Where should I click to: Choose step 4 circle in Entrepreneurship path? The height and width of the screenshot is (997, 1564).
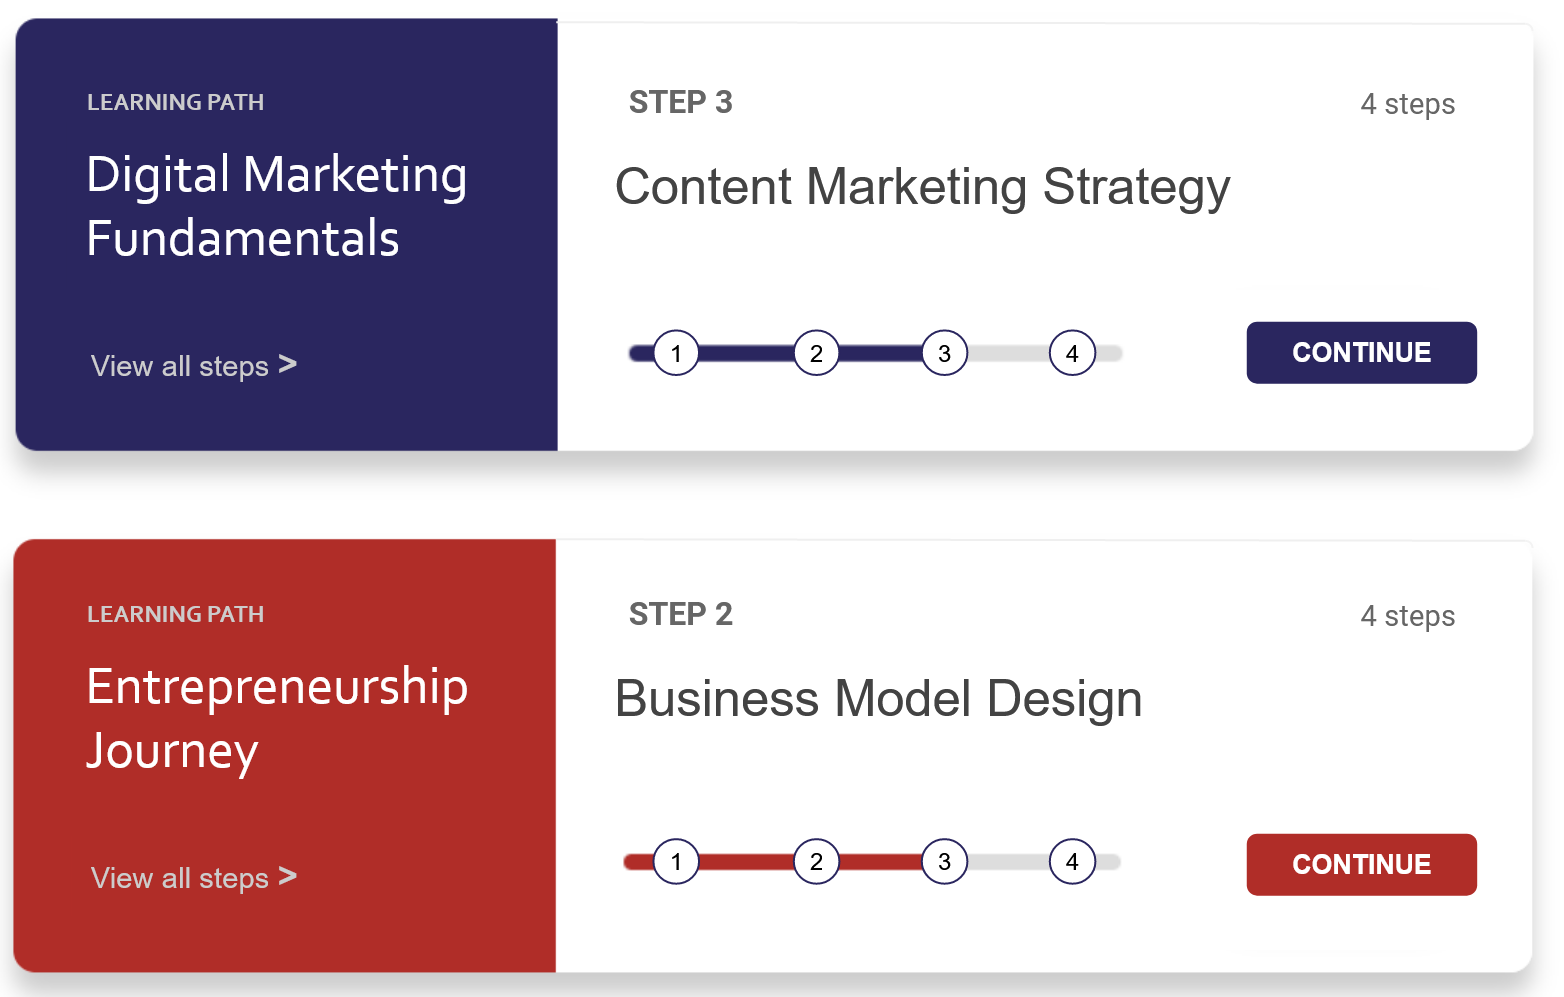point(1072,862)
